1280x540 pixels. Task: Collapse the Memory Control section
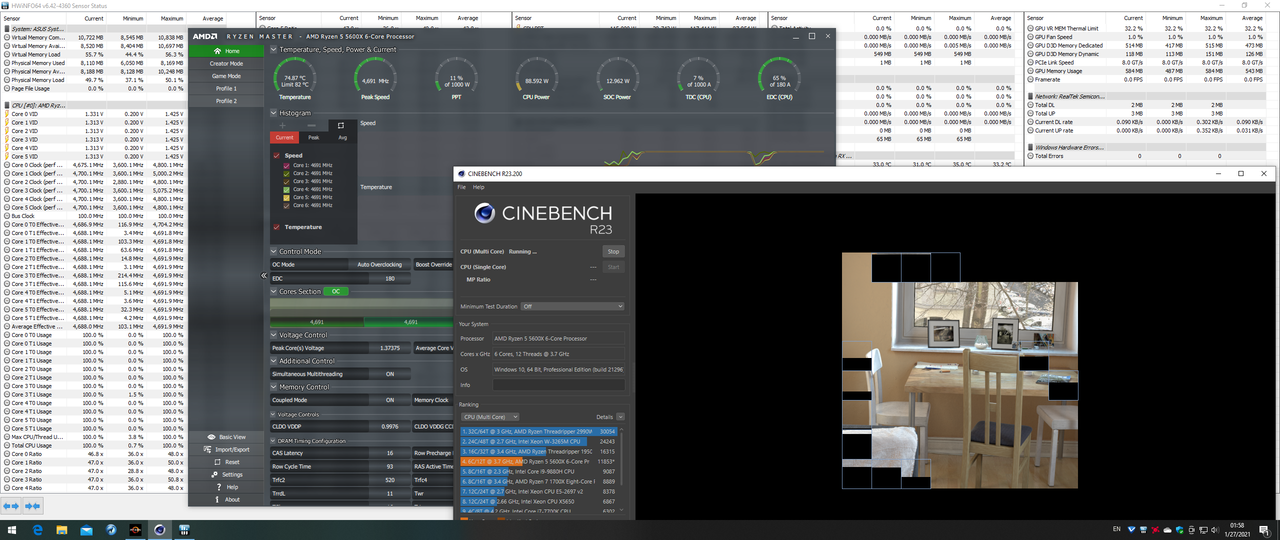click(275, 387)
